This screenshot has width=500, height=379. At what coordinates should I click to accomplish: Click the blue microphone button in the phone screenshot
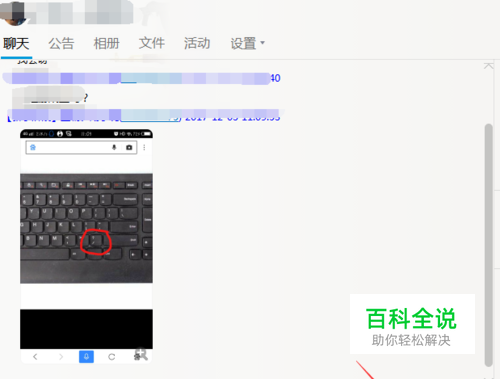[x=86, y=357]
